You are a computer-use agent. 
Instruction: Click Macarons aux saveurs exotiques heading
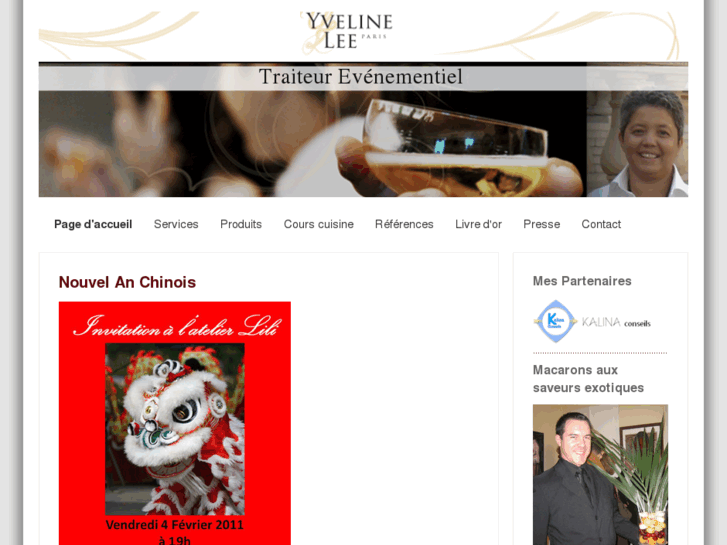[x=588, y=379]
